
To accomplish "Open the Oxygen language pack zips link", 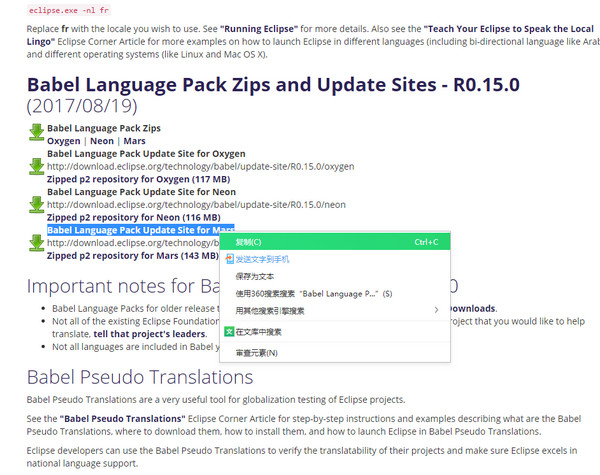I will (64, 141).
